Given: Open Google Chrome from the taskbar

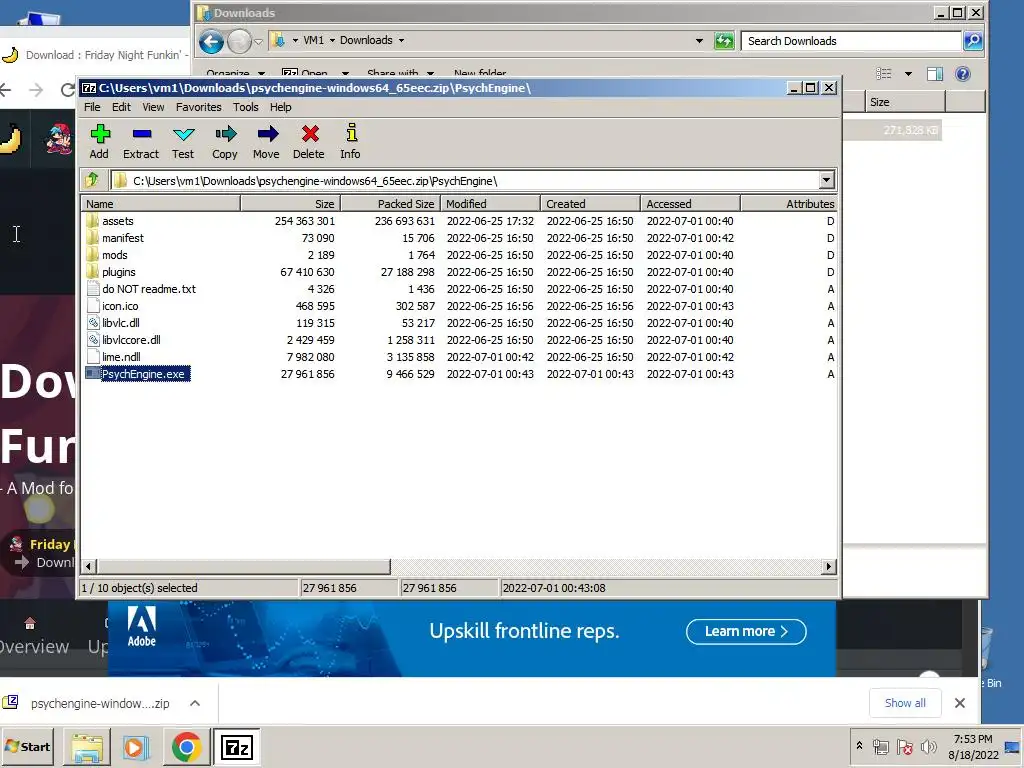Looking at the screenshot, I should [x=186, y=747].
